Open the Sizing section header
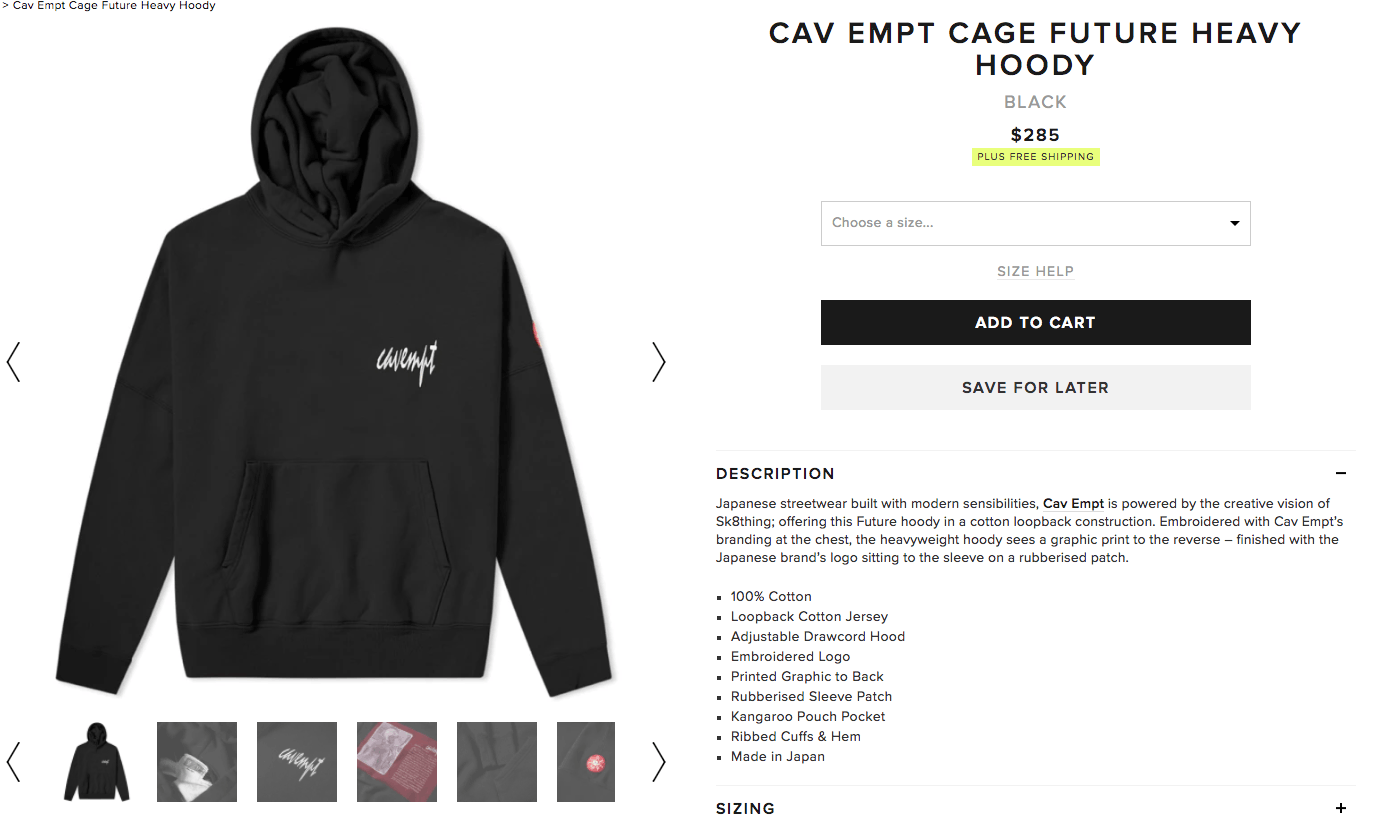 coord(1035,806)
